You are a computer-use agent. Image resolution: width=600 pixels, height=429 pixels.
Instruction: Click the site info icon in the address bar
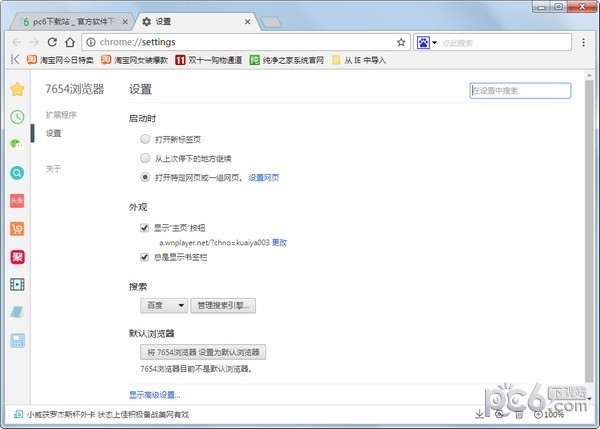click(x=91, y=42)
